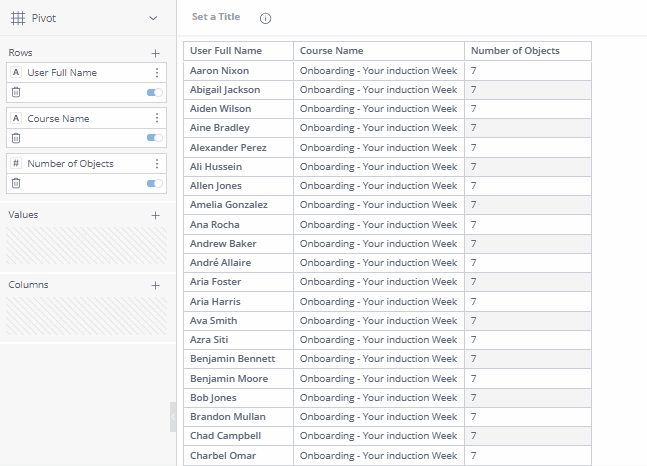Select the Andrew Baker cell
Viewport: 647px width, 466px height.
coord(238,244)
